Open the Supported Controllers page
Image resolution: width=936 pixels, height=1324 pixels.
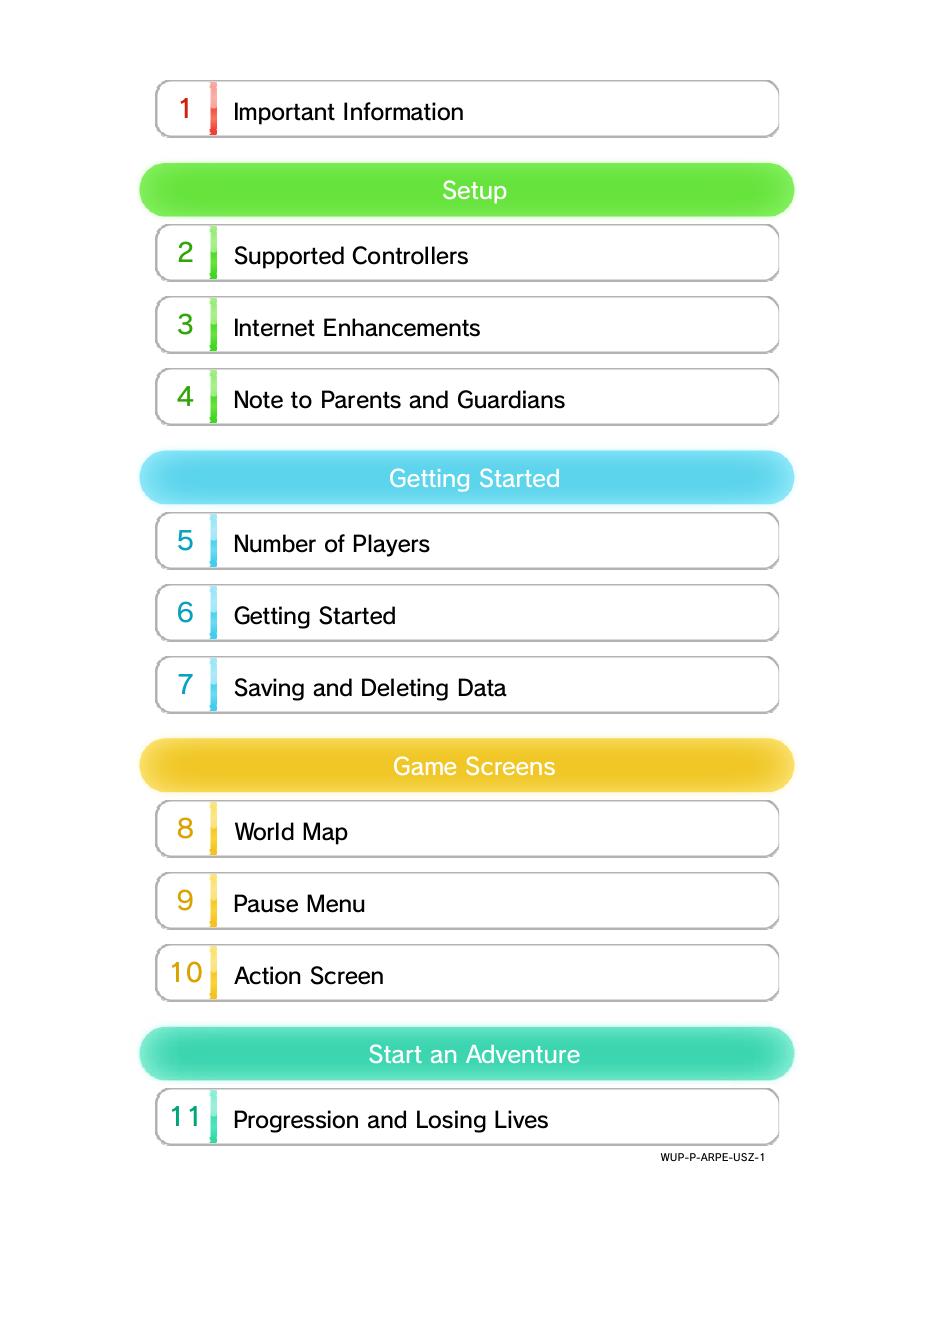(466, 254)
